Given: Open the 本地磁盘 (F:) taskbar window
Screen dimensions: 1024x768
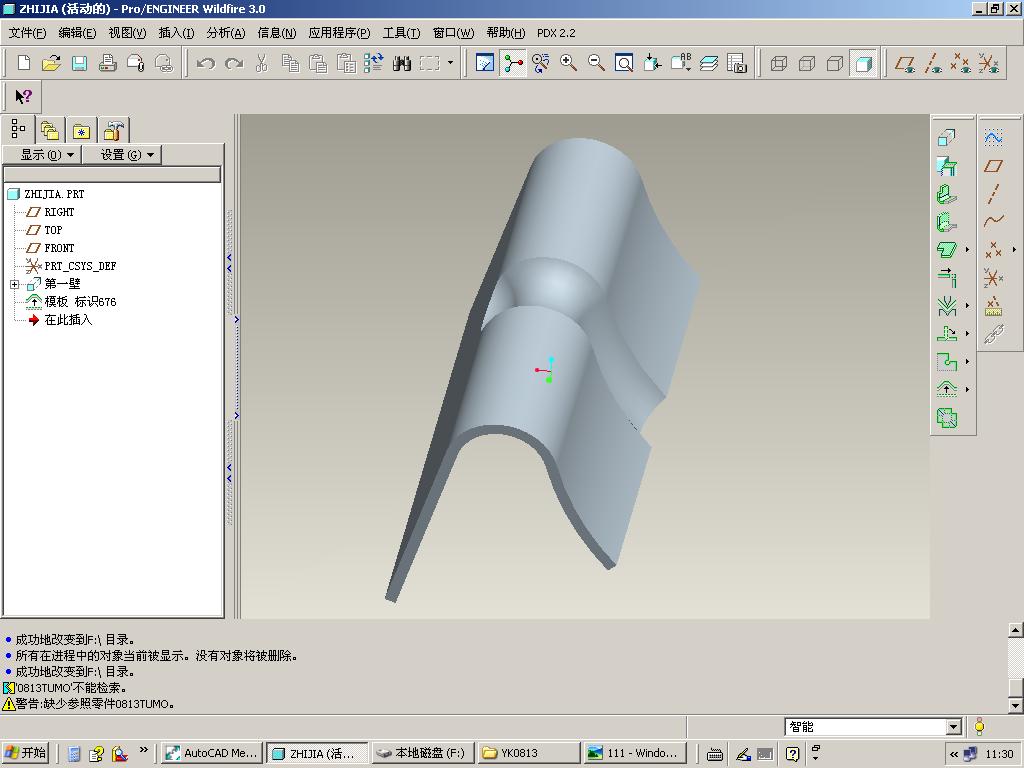Looking at the screenshot, I should point(423,753).
